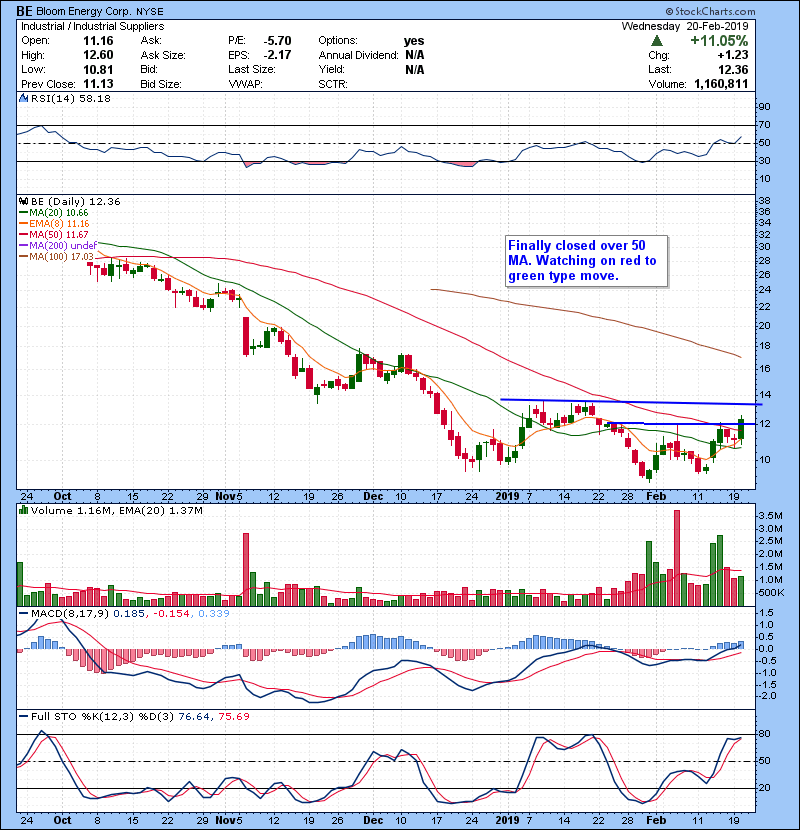The image size is (800, 830).
Task: Click the volume bars icon in volume panel
Action: click(23, 510)
